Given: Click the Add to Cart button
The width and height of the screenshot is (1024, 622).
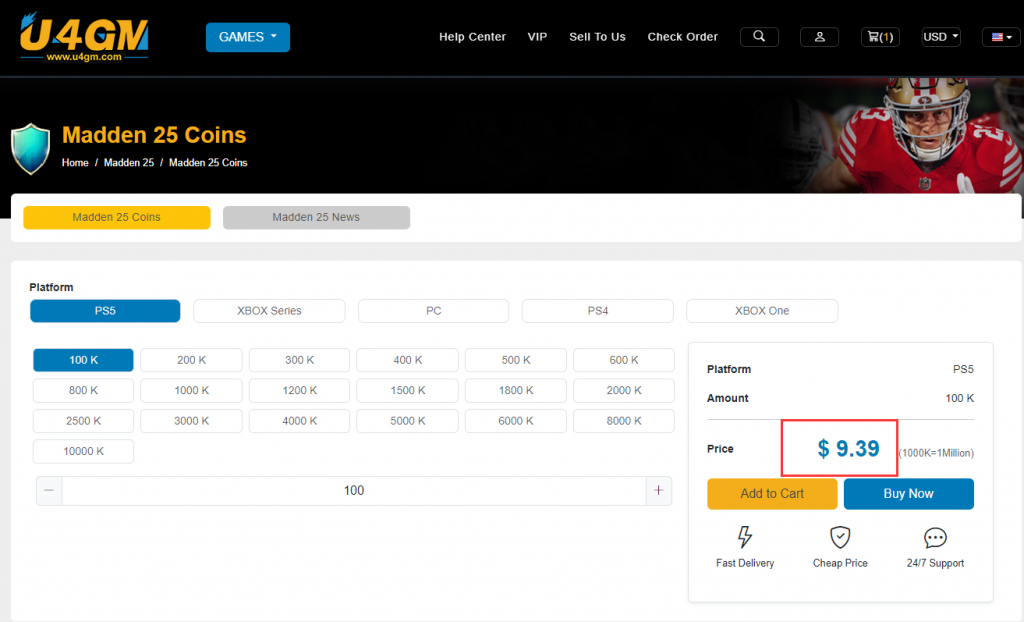Looking at the screenshot, I should (772, 494).
